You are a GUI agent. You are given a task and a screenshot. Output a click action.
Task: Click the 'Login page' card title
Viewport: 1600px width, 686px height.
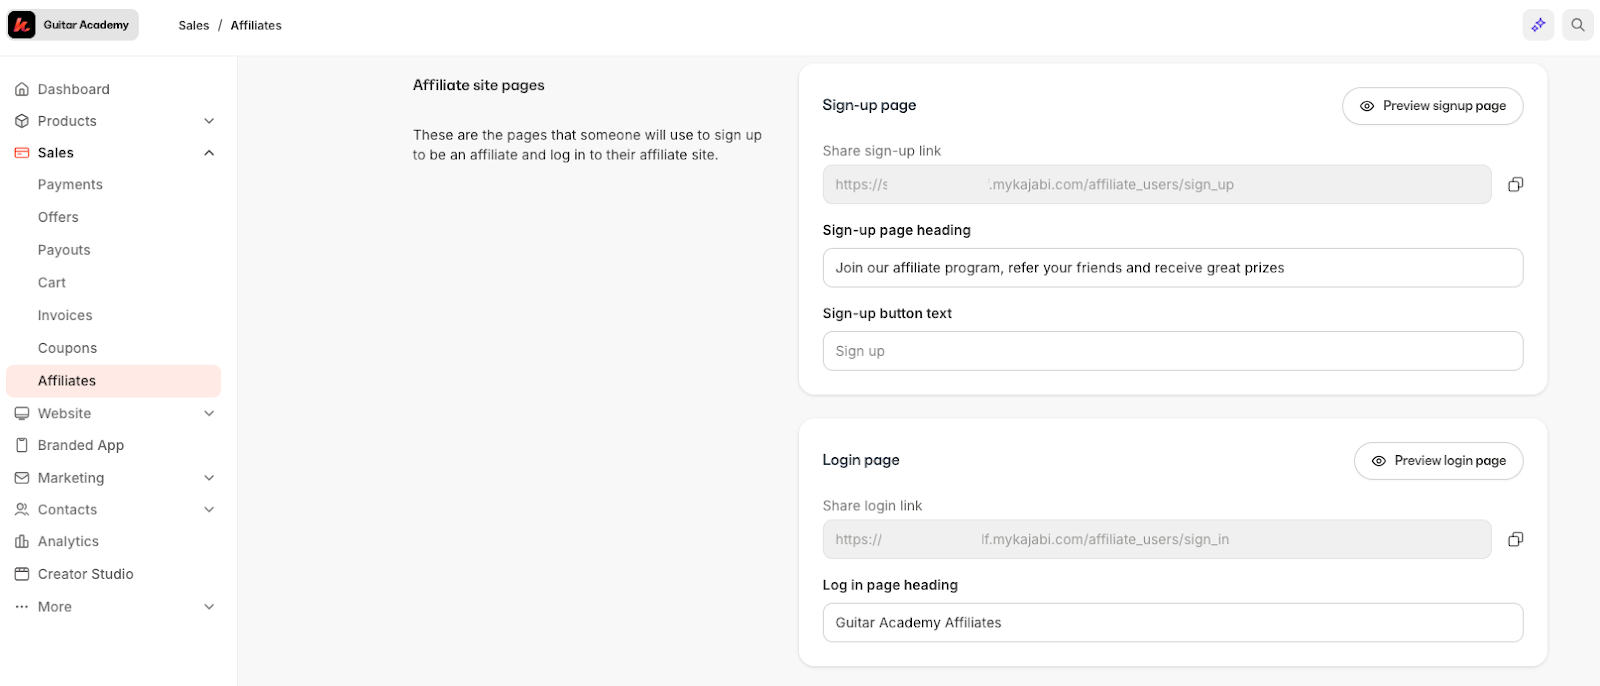[x=861, y=460]
